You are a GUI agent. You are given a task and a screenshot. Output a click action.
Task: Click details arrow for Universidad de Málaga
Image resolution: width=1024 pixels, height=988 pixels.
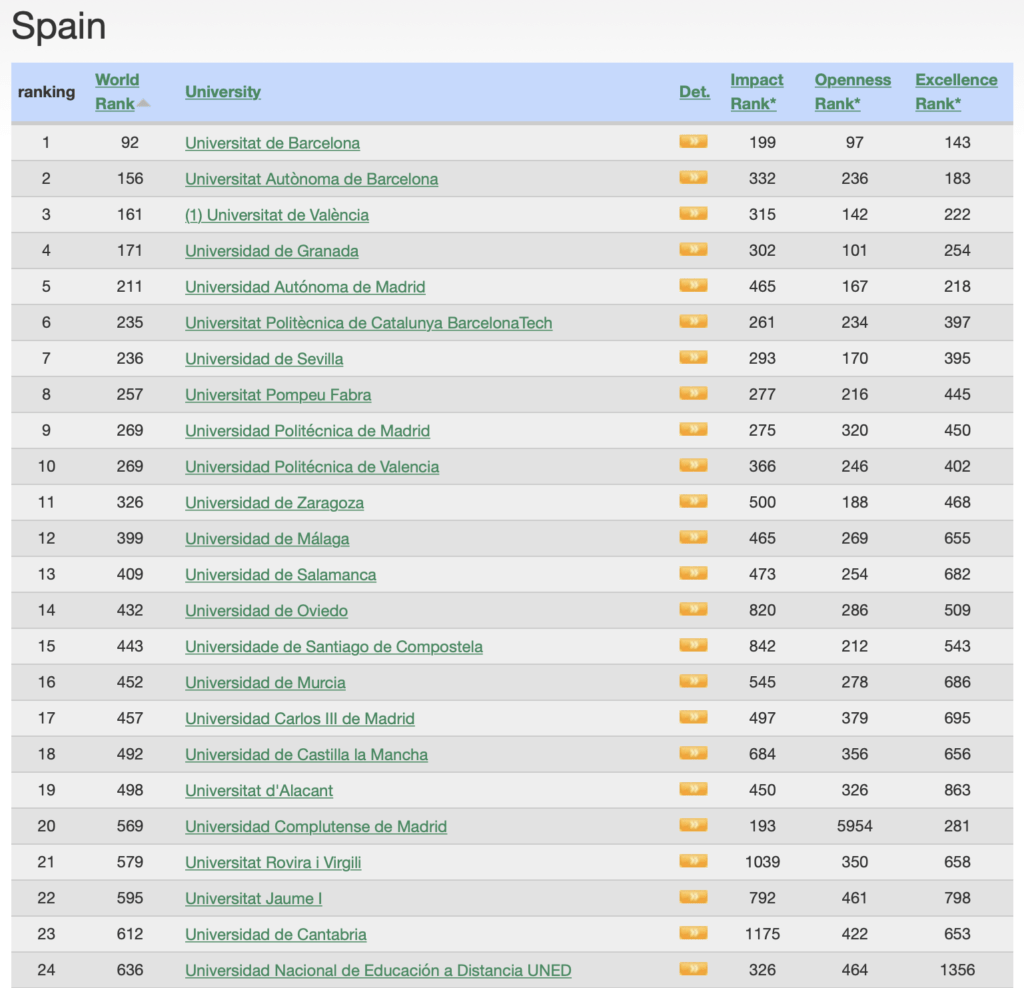pos(693,537)
